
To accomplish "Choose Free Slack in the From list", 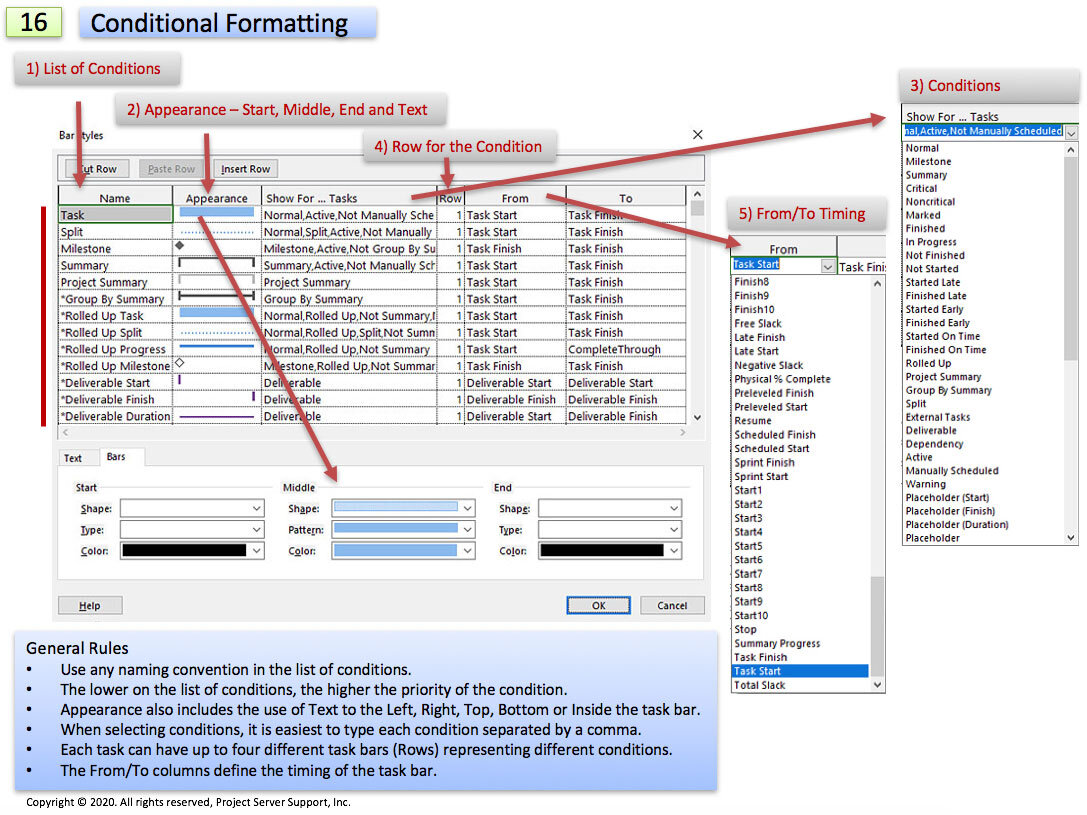I will (x=758, y=324).
